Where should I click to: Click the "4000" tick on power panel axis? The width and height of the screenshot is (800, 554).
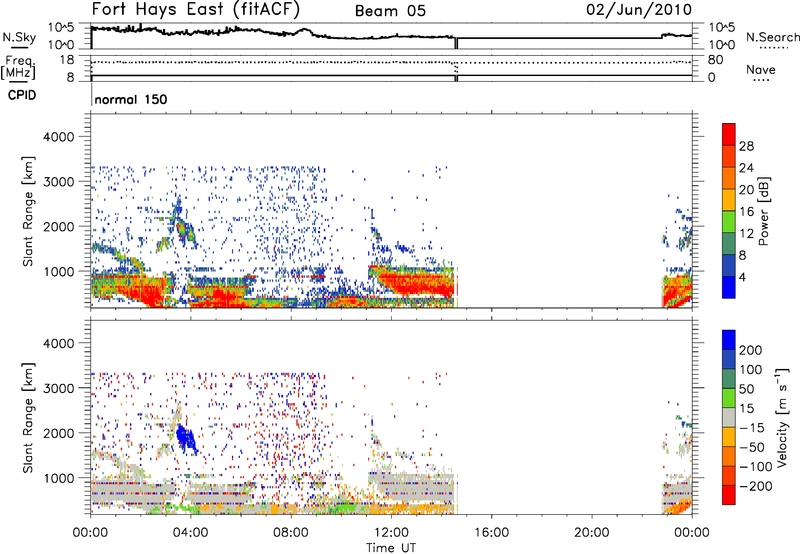tap(58, 137)
